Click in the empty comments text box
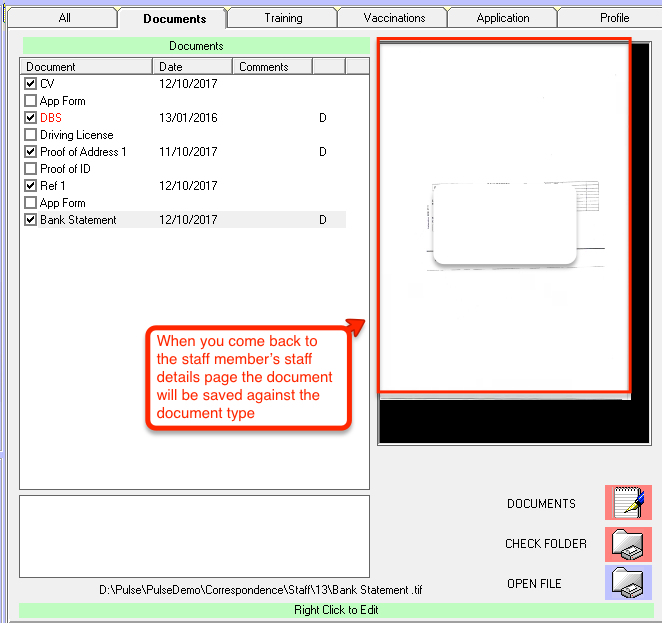 point(194,536)
